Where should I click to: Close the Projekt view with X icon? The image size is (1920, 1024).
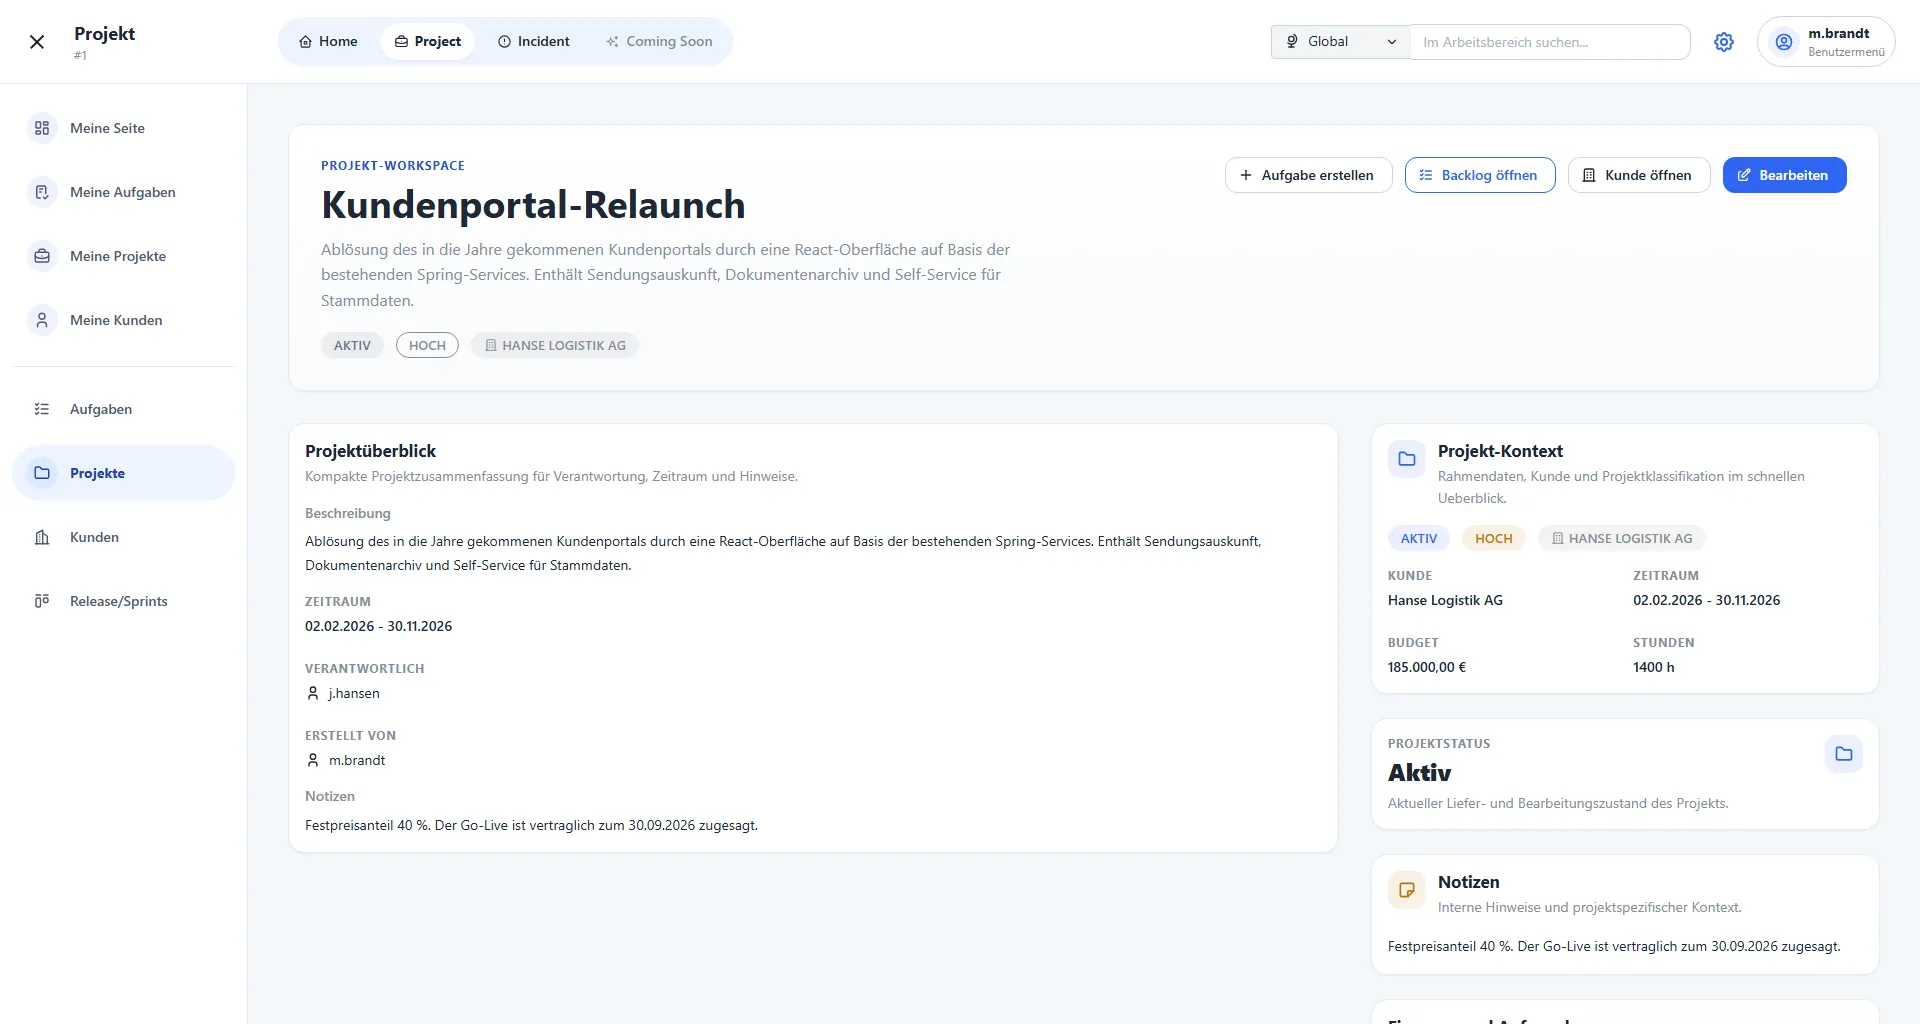[x=37, y=42]
